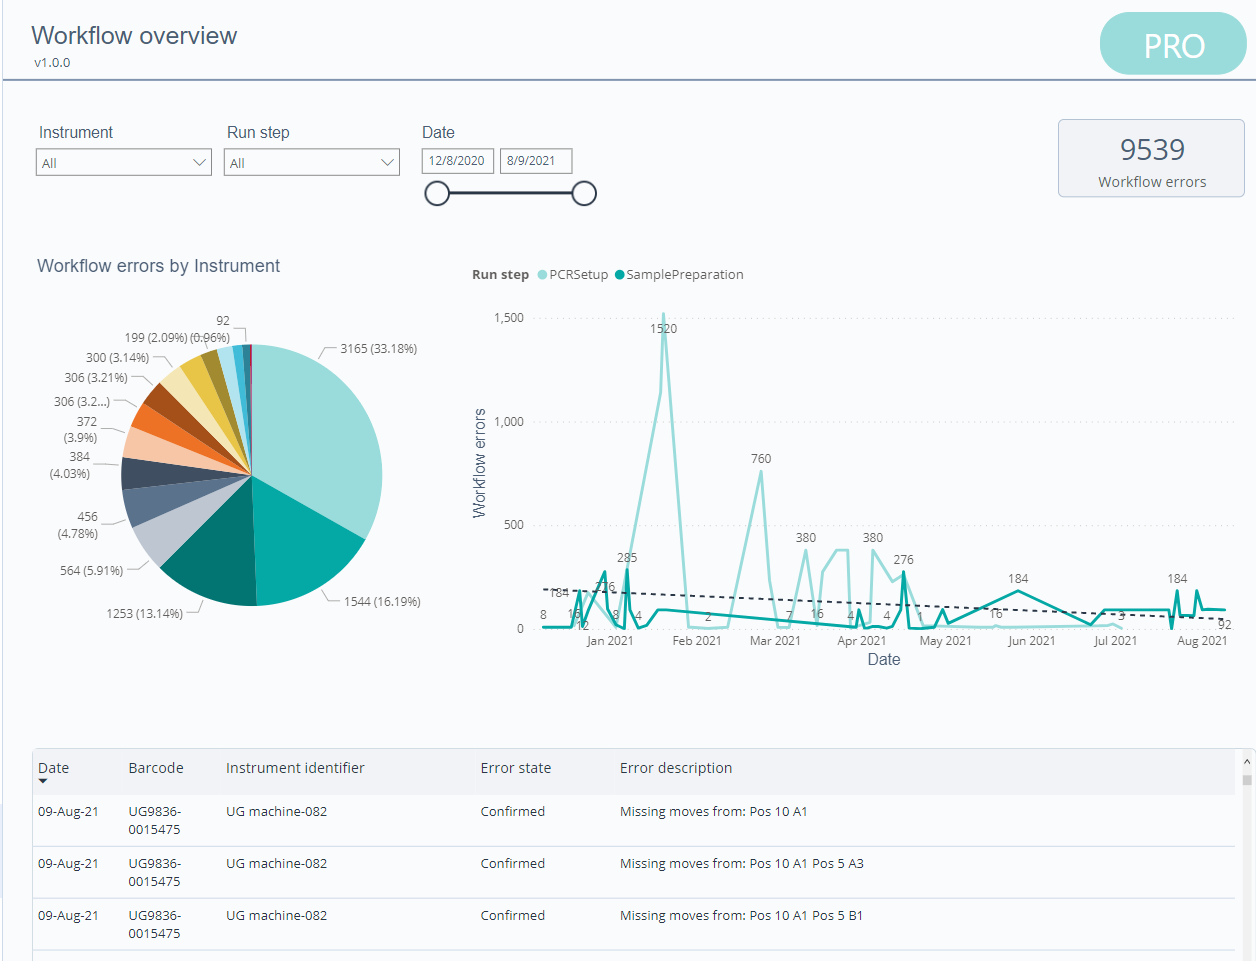Click the end date field 8/9/2021
The height and width of the screenshot is (961, 1260).
(x=536, y=161)
